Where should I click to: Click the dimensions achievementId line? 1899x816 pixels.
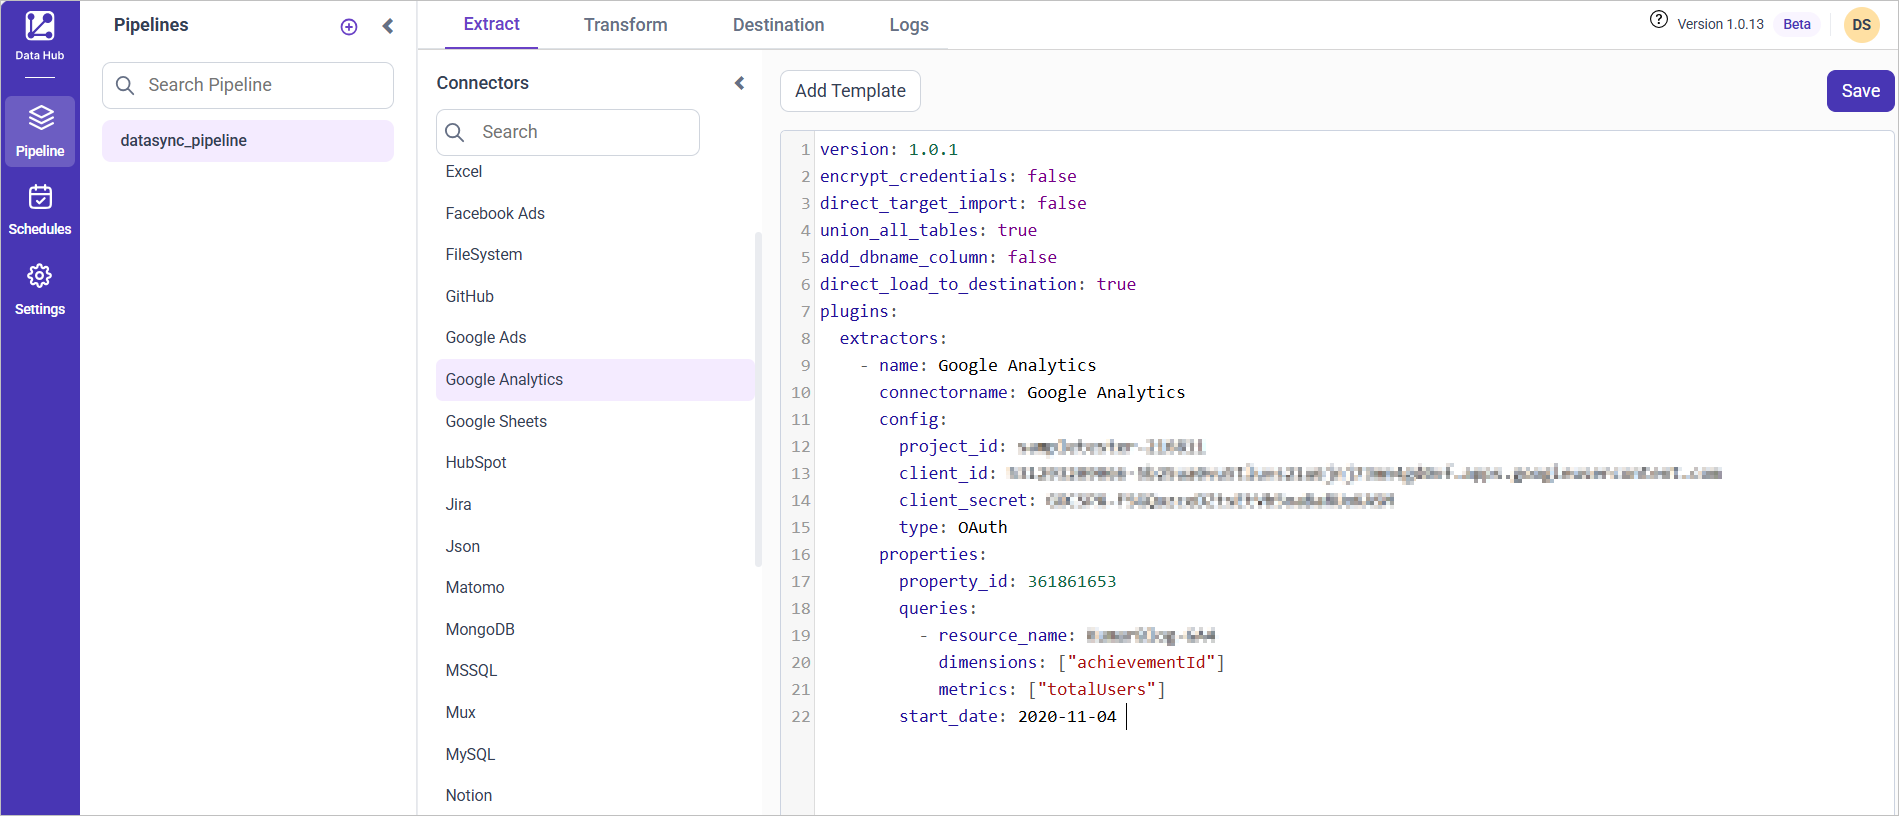[x=1081, y=663]
